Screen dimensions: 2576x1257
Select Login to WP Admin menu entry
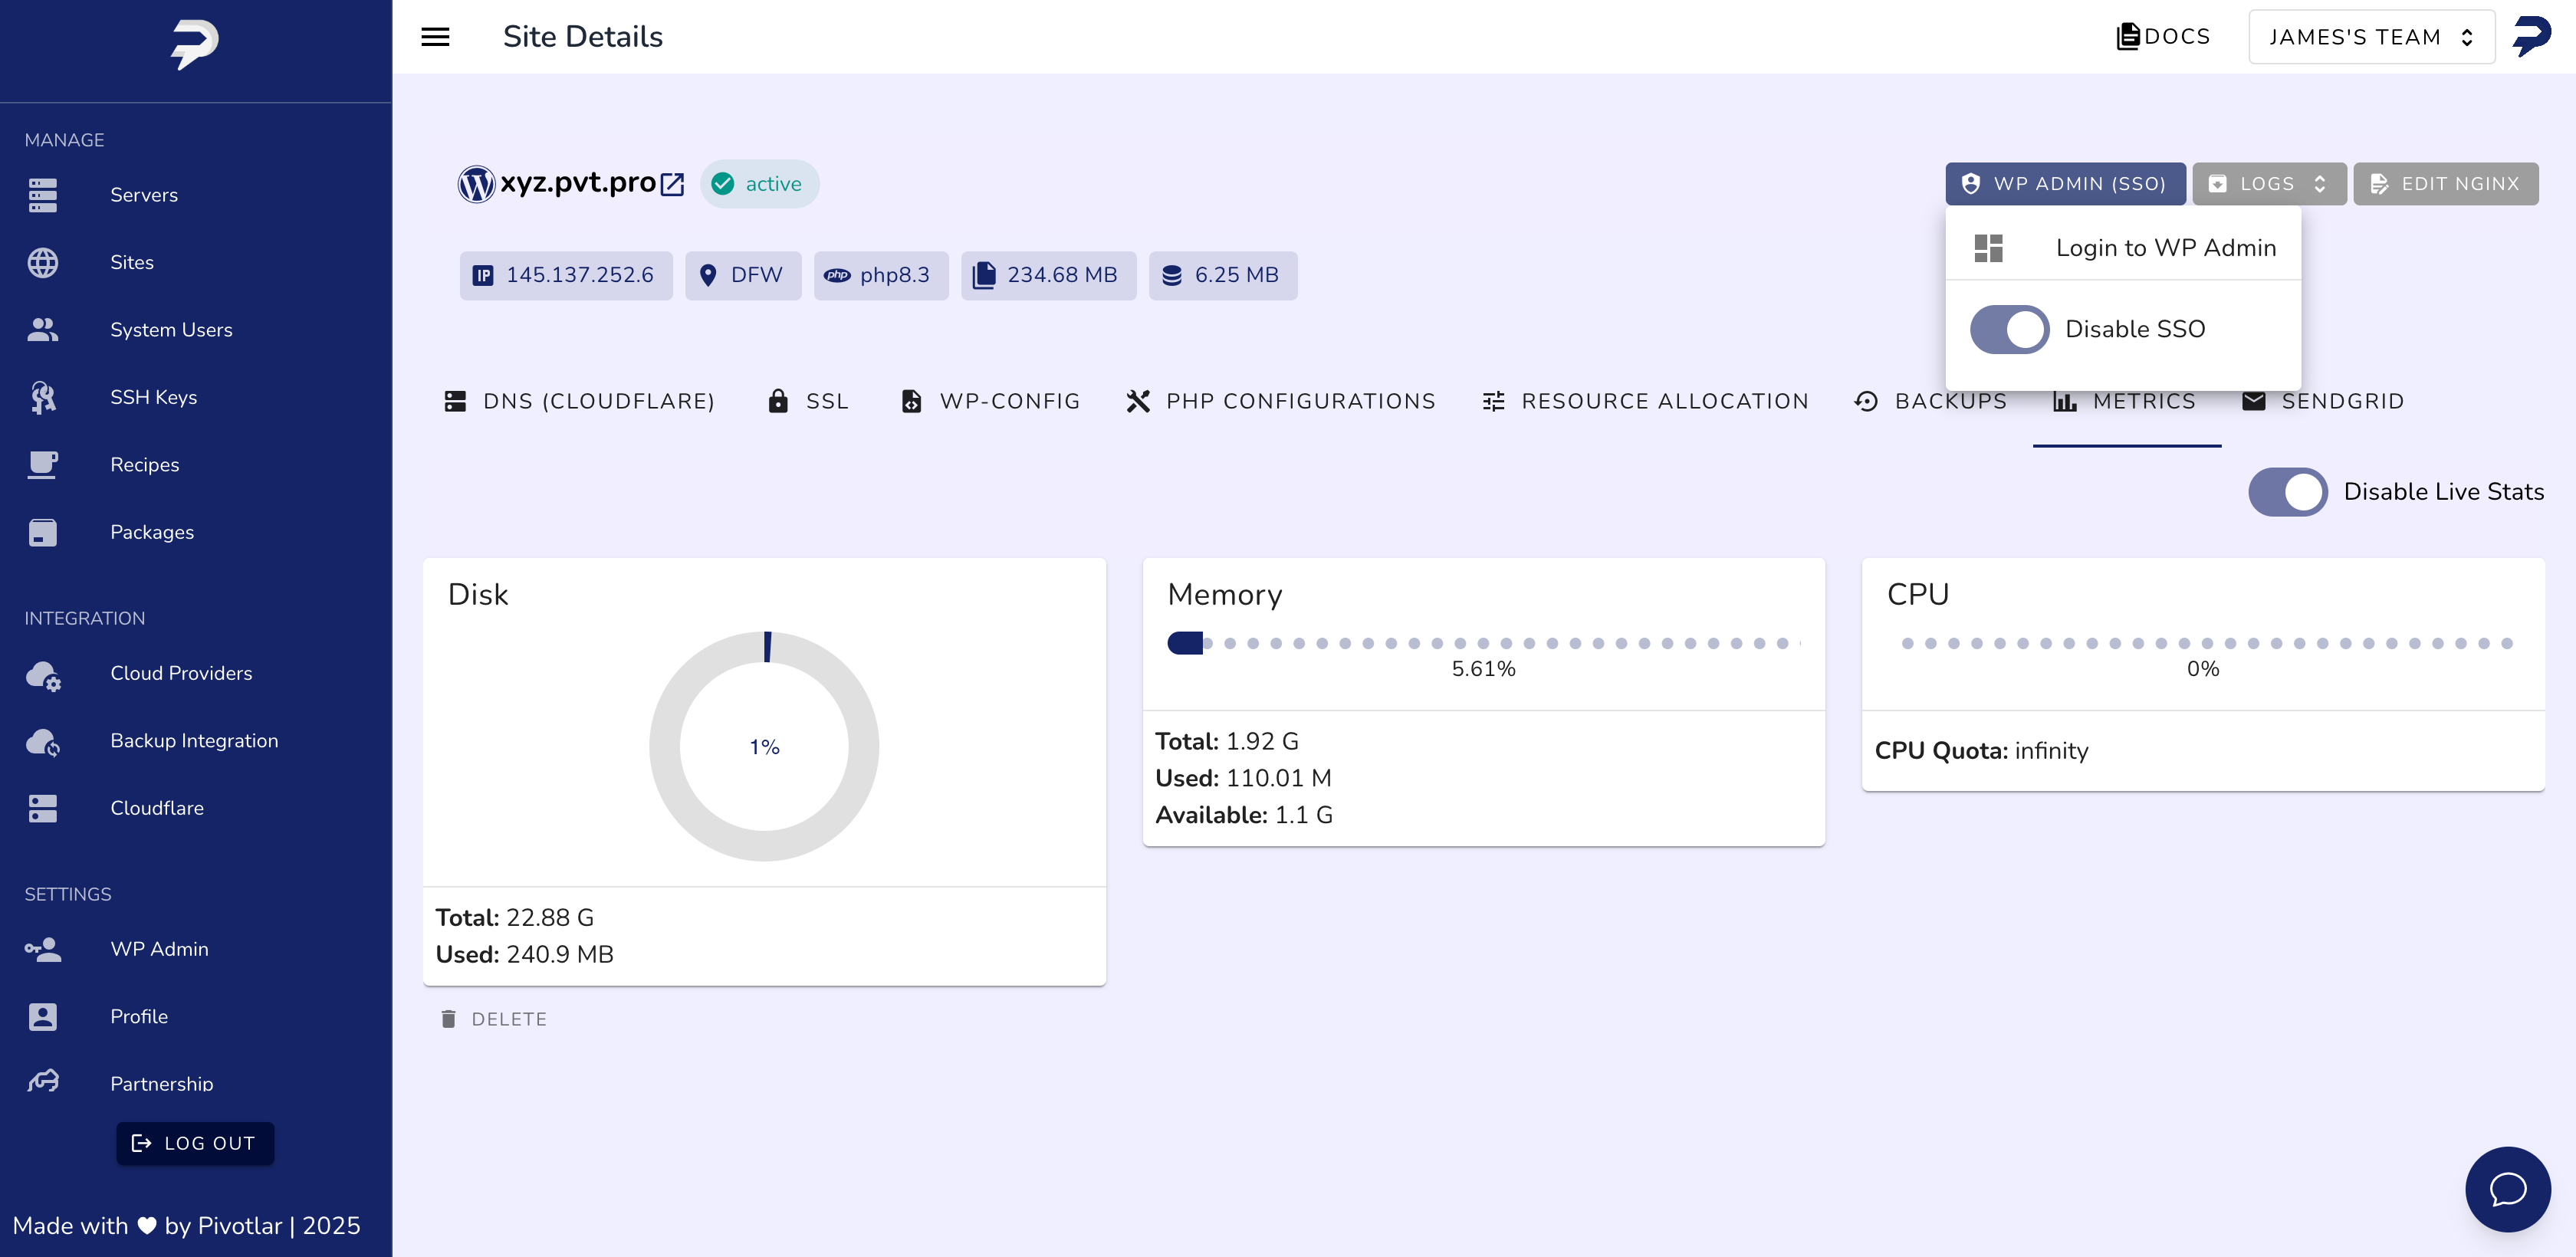tap(2124, 248)
